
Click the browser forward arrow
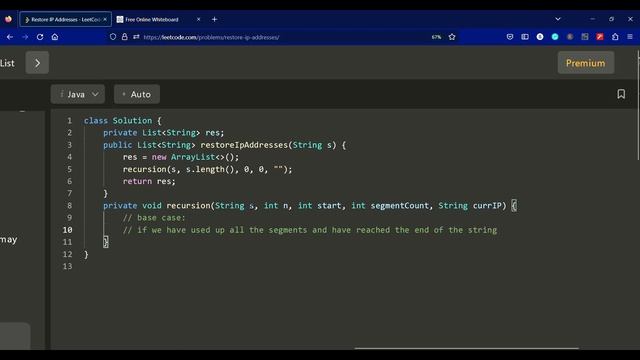pyautogui.click(x=25, y=37)
